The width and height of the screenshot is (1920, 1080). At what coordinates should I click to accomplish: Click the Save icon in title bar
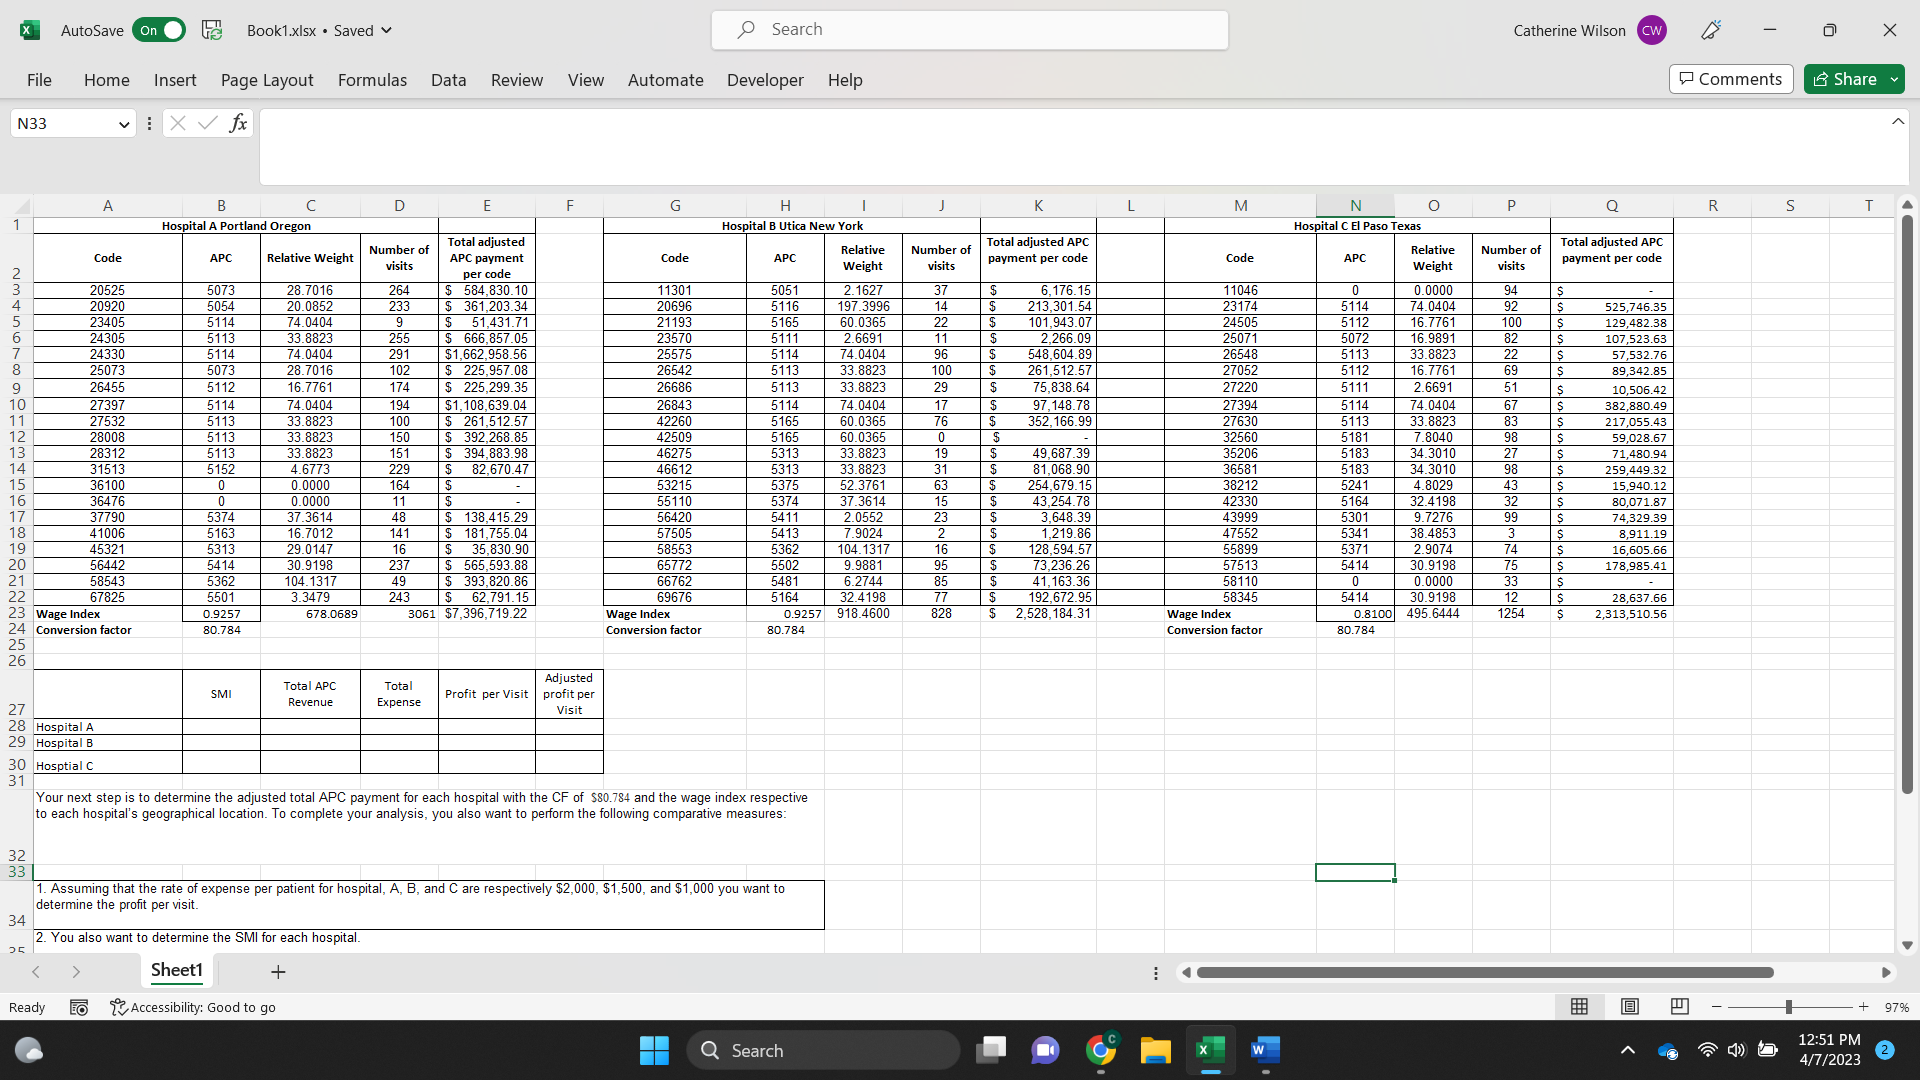coord(212,30)
